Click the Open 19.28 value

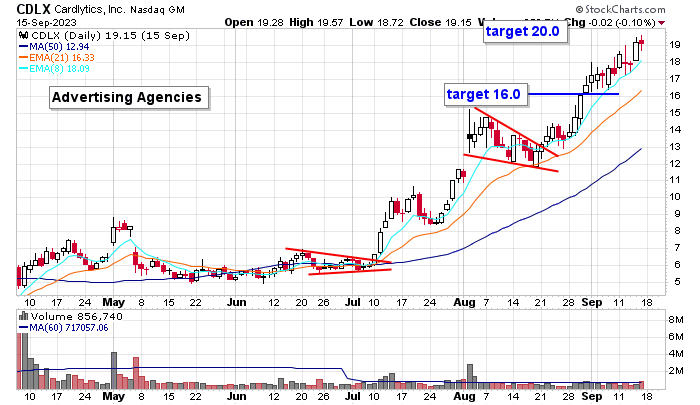point(254,22)
